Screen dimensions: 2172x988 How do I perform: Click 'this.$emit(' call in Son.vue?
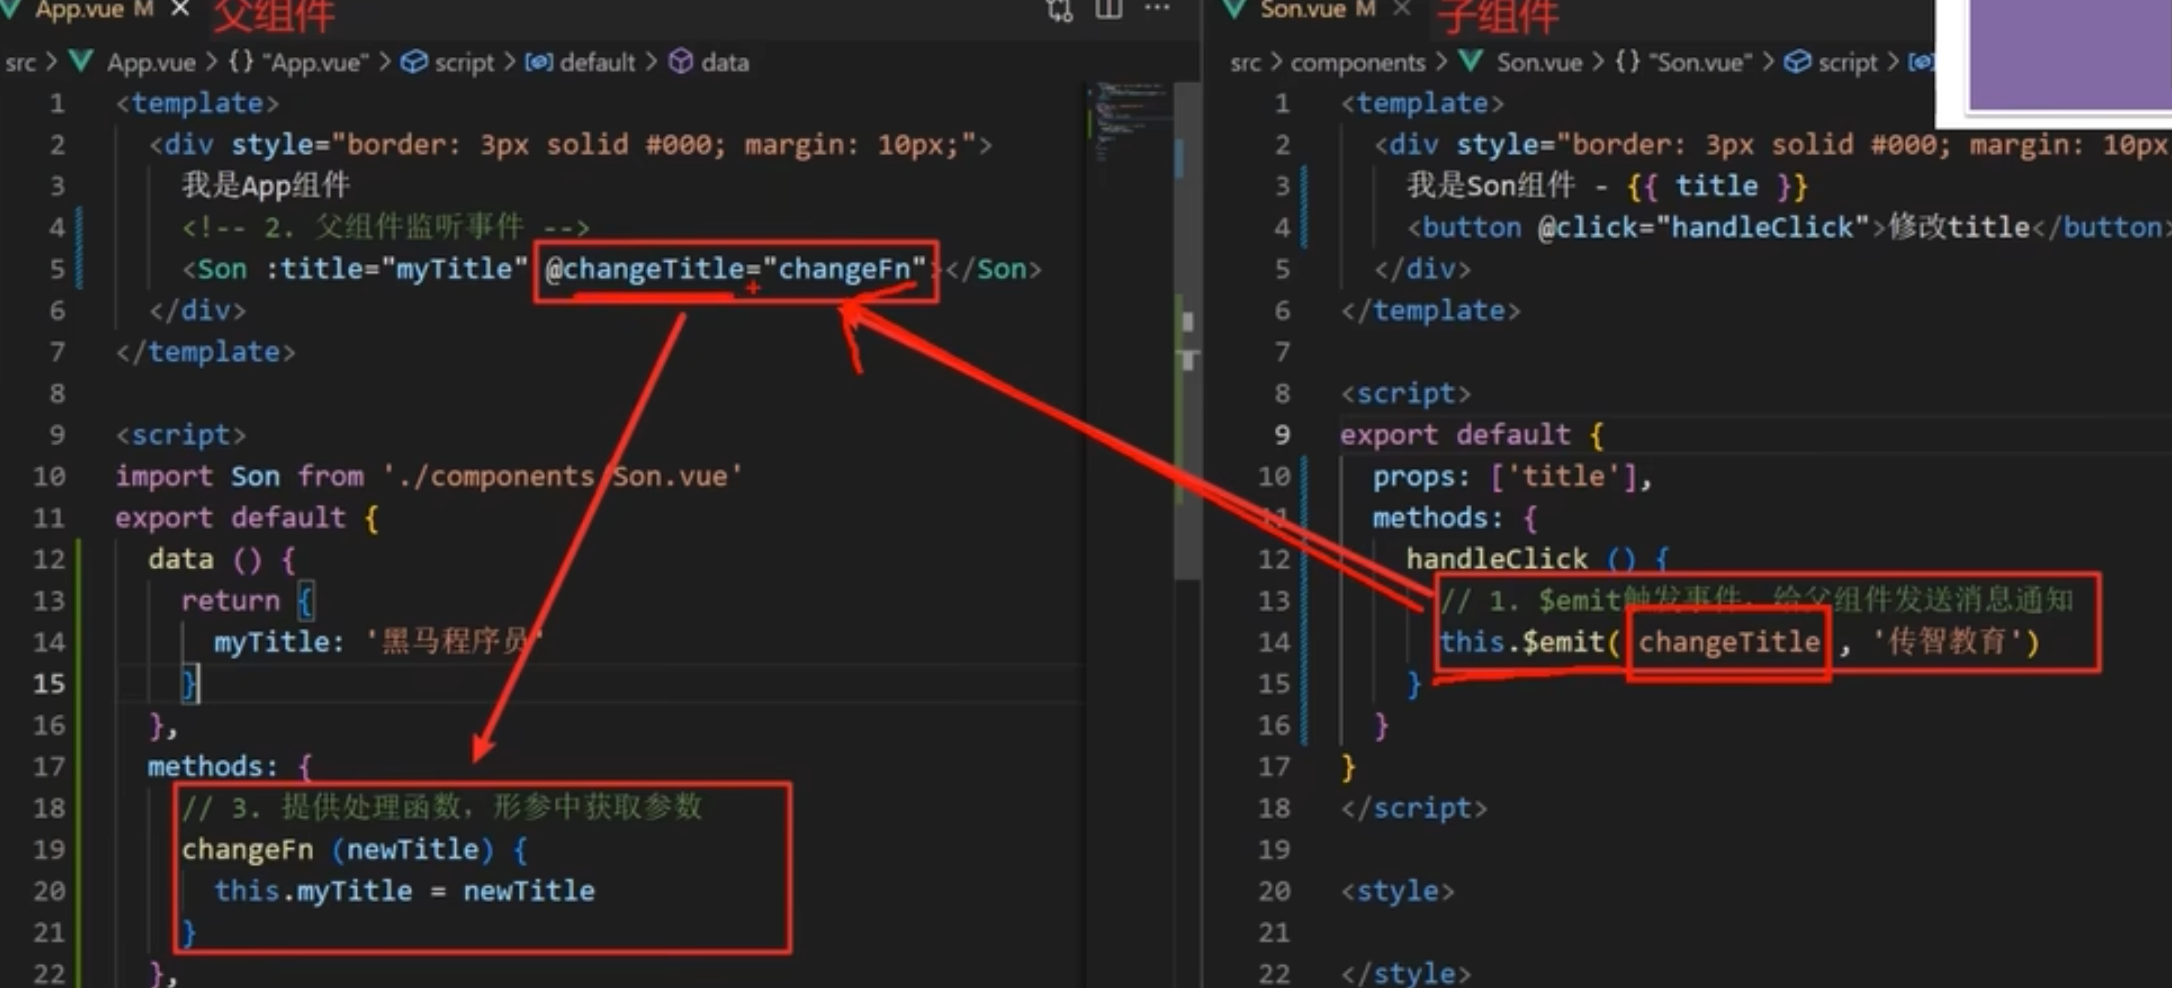(1530, 642)
